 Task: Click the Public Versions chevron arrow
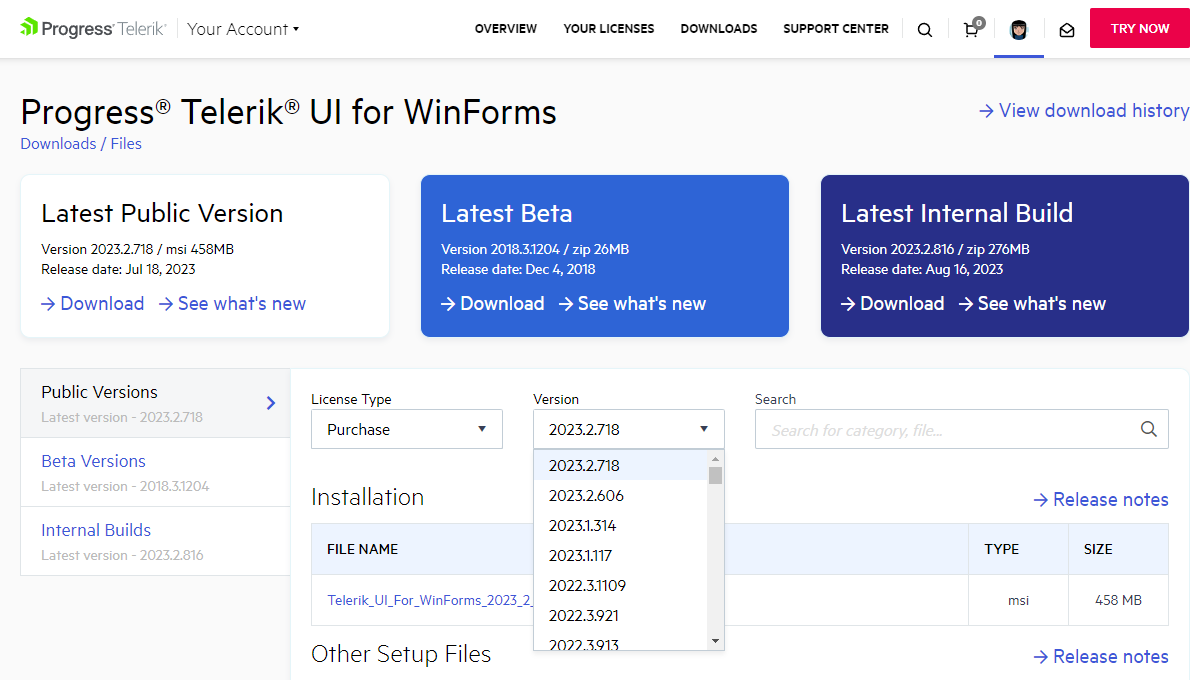coord(271,403)
